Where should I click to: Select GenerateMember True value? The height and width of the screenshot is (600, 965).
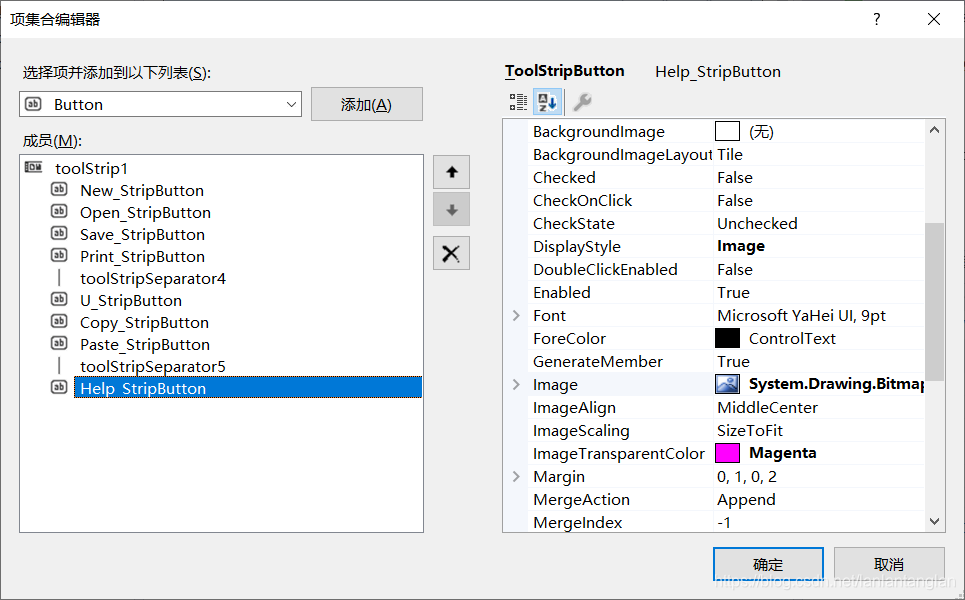click(x=733, y=361)
